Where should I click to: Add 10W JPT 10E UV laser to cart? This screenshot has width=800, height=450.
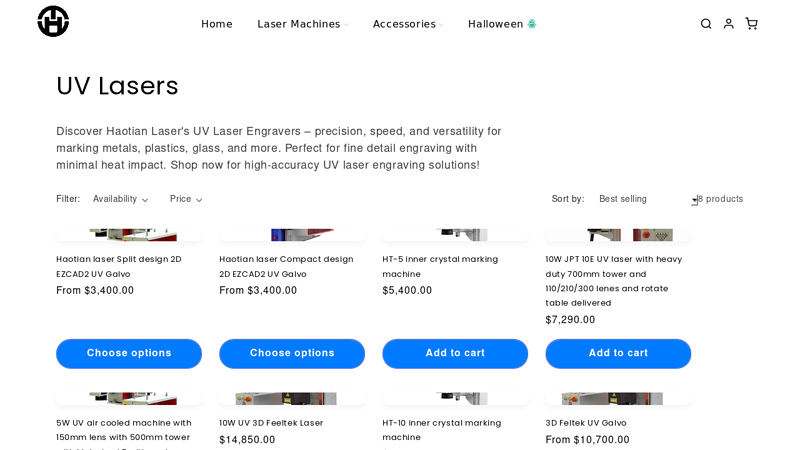coord(618,353)
